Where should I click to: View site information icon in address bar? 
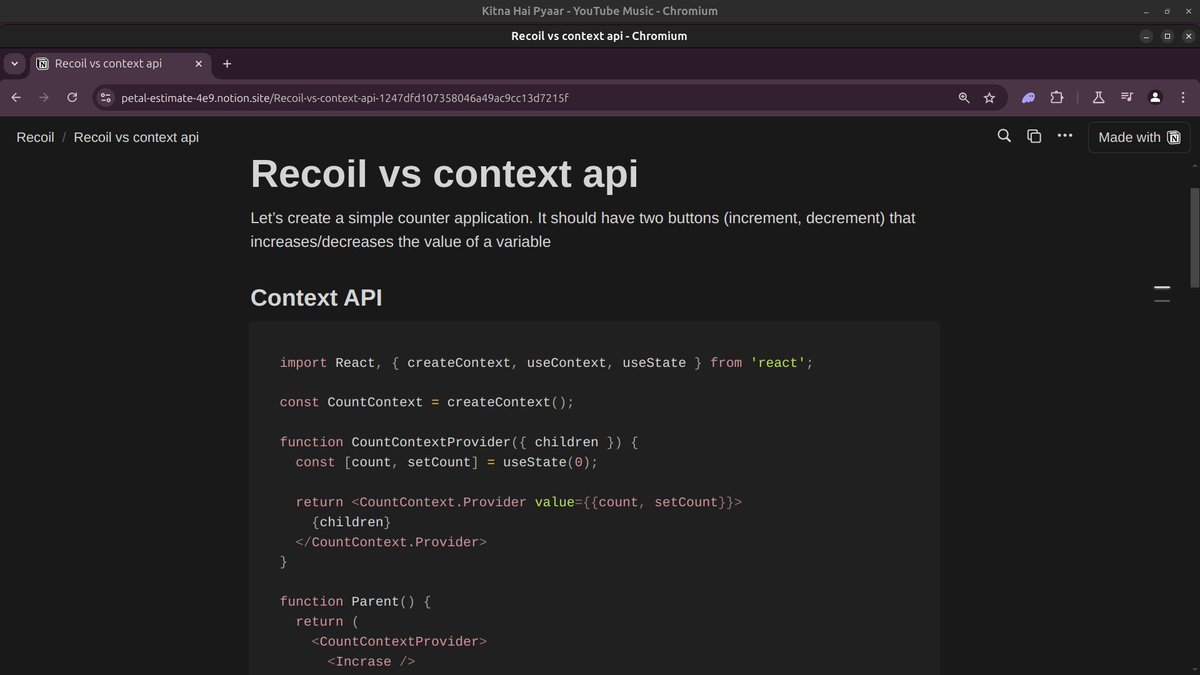click(x=107, y=97)
